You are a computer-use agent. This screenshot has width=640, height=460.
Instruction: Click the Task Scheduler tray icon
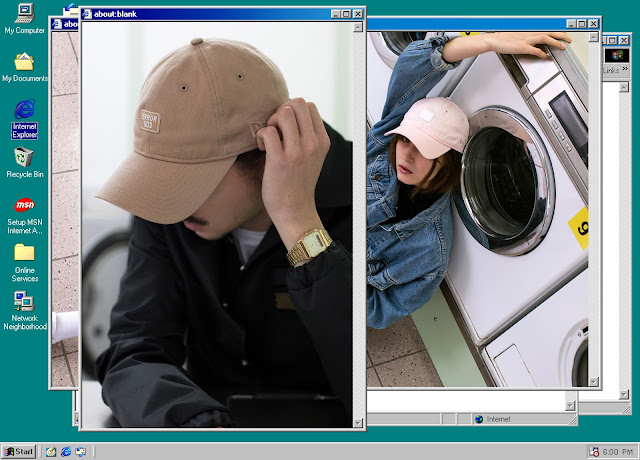click(594, 452)
